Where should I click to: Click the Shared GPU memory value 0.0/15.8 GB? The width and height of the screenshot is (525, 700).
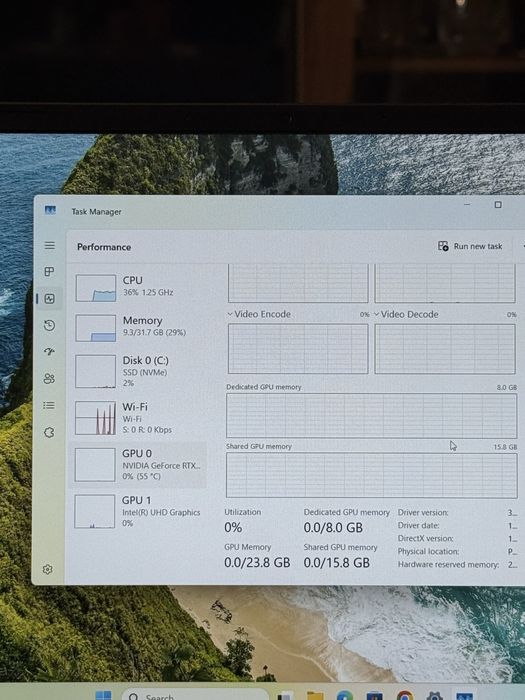[337, 562]
